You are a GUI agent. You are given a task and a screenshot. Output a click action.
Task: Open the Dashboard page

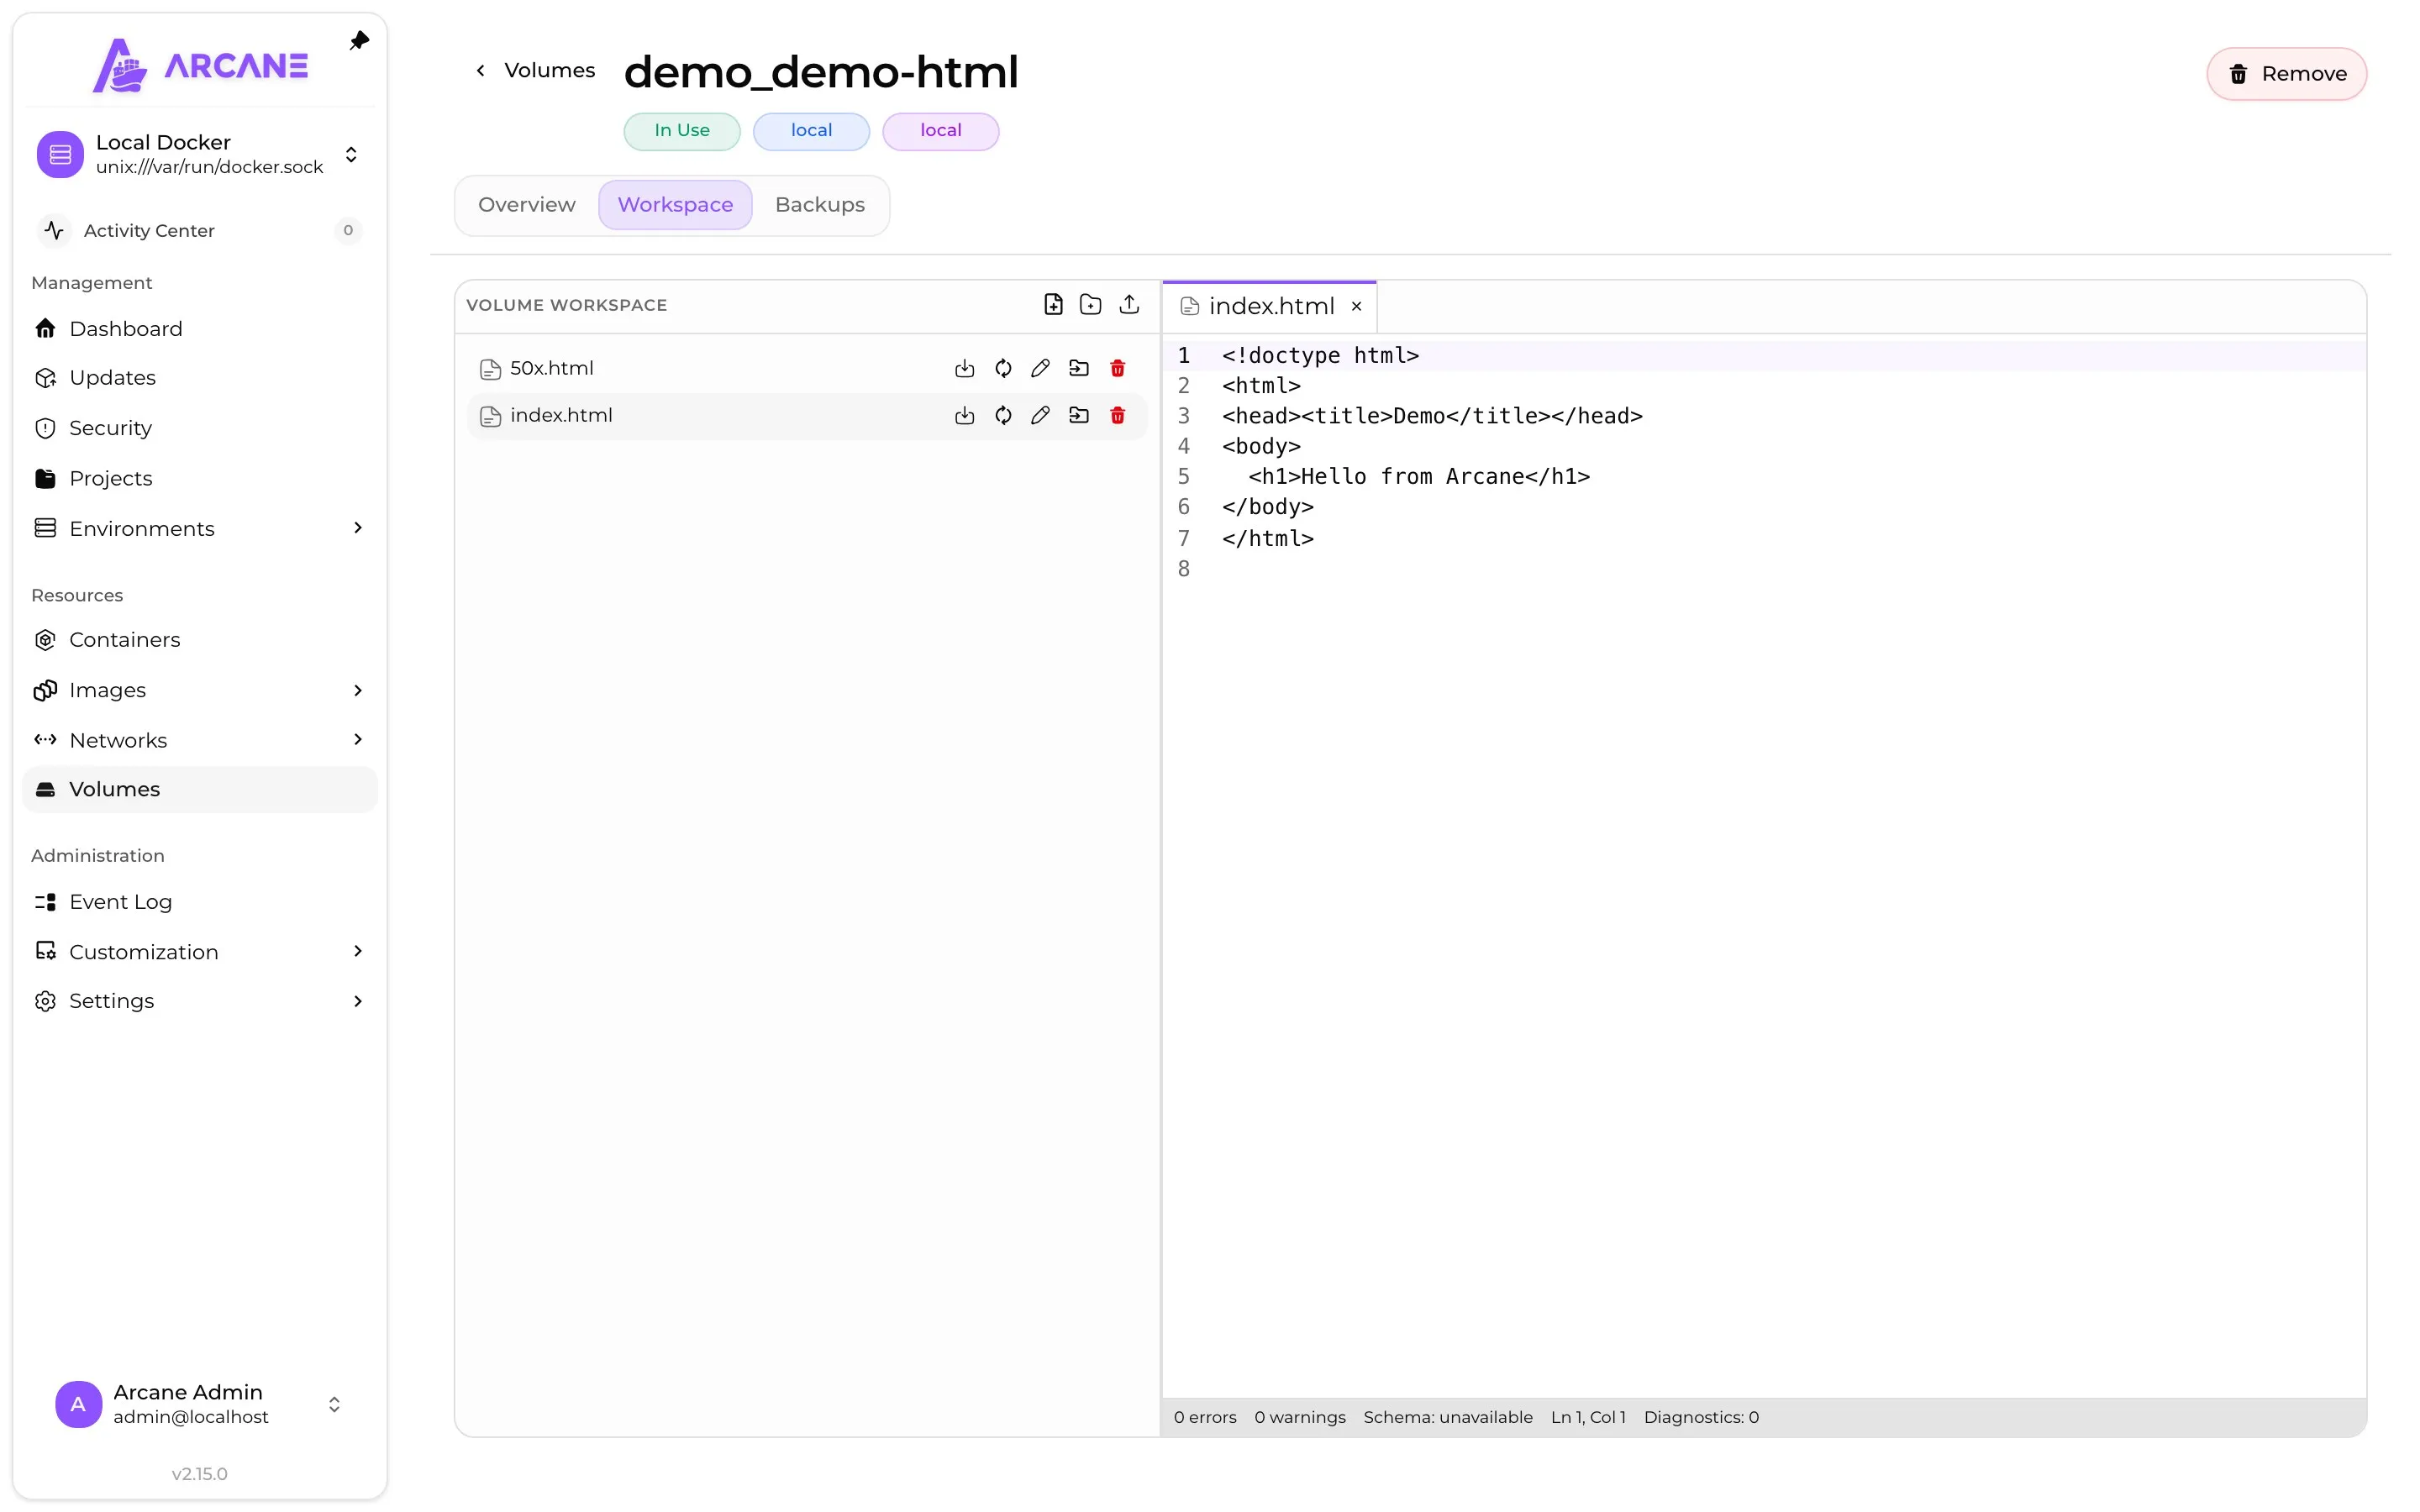(x=200, y=329)
